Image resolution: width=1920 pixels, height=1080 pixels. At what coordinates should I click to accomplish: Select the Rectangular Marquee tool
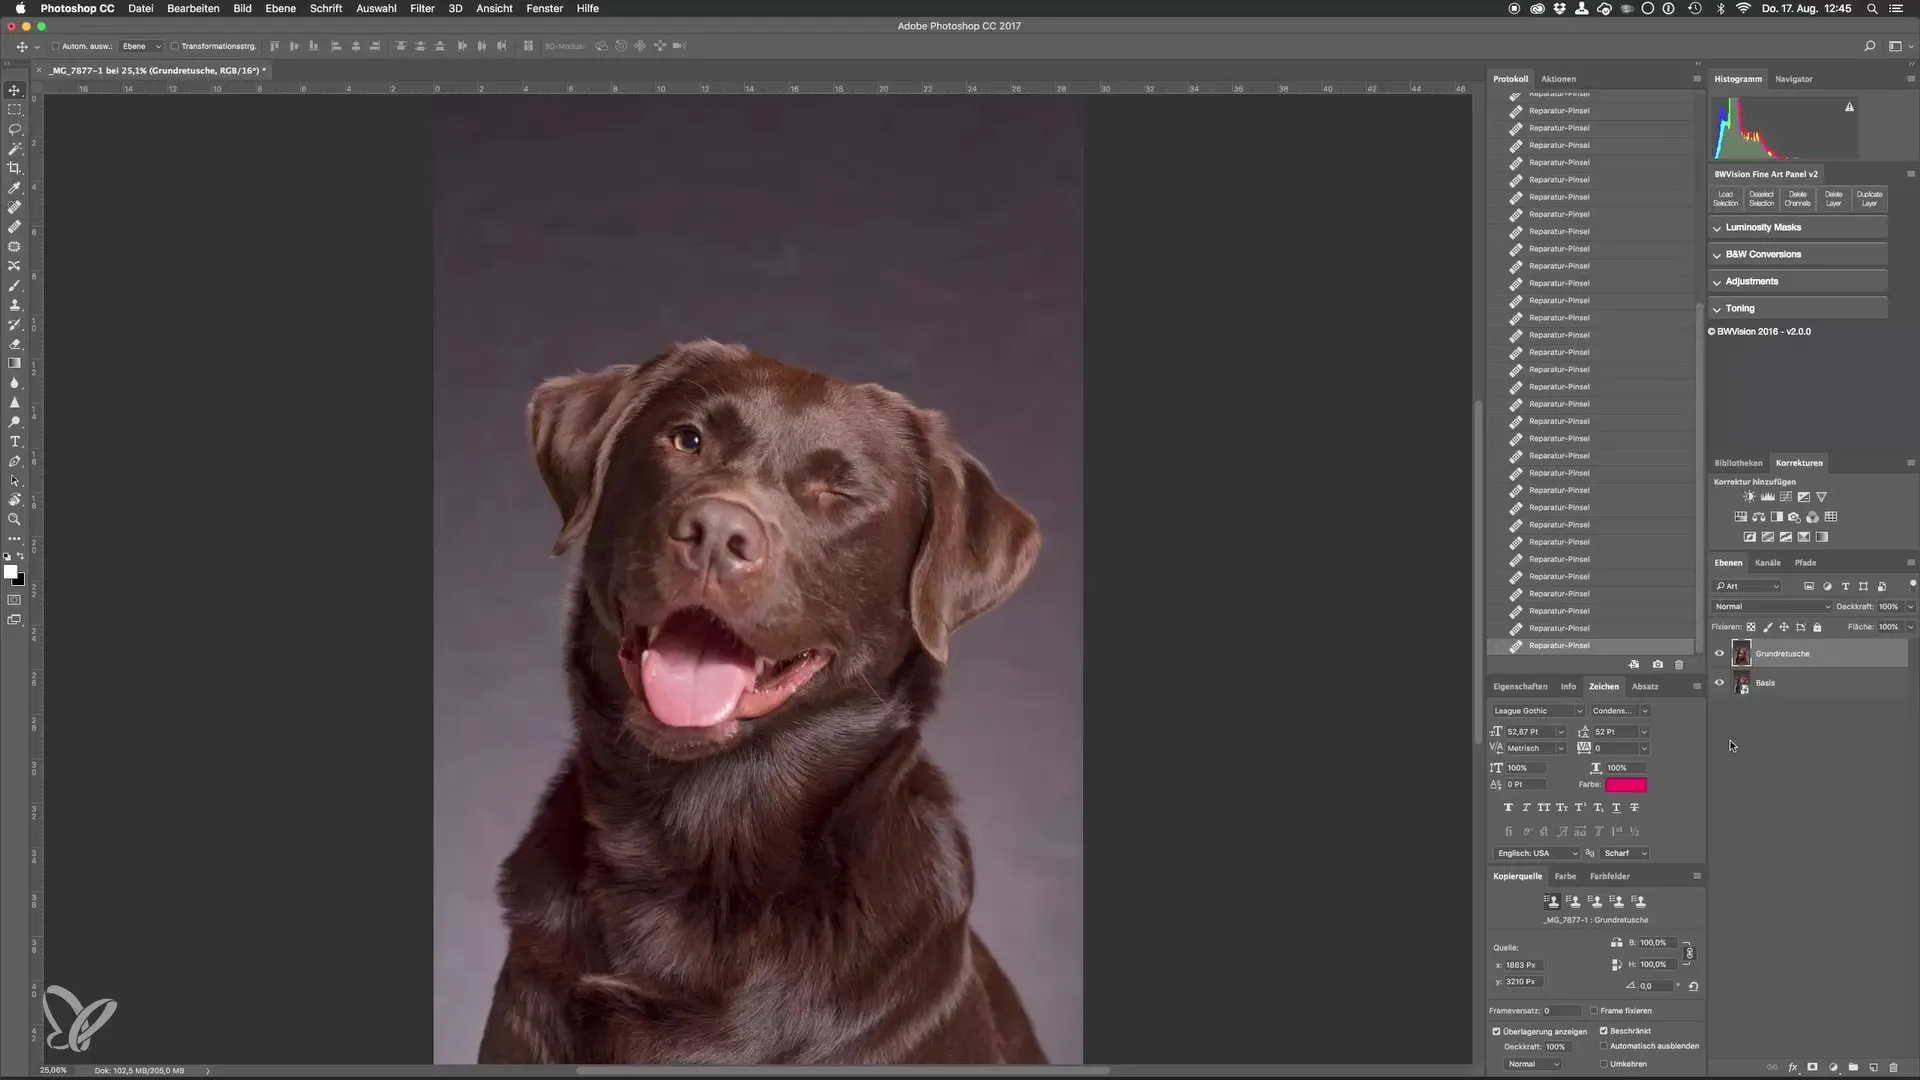tap(14, 110)
